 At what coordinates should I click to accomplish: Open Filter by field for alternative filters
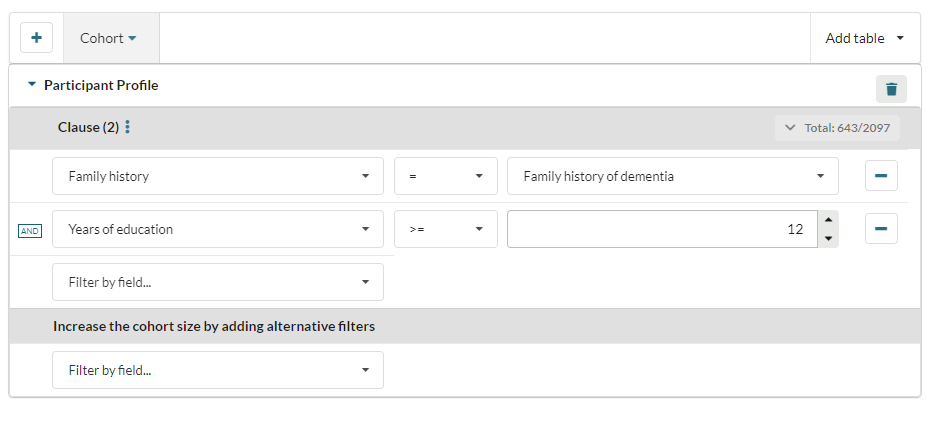[x=217, y=370]
